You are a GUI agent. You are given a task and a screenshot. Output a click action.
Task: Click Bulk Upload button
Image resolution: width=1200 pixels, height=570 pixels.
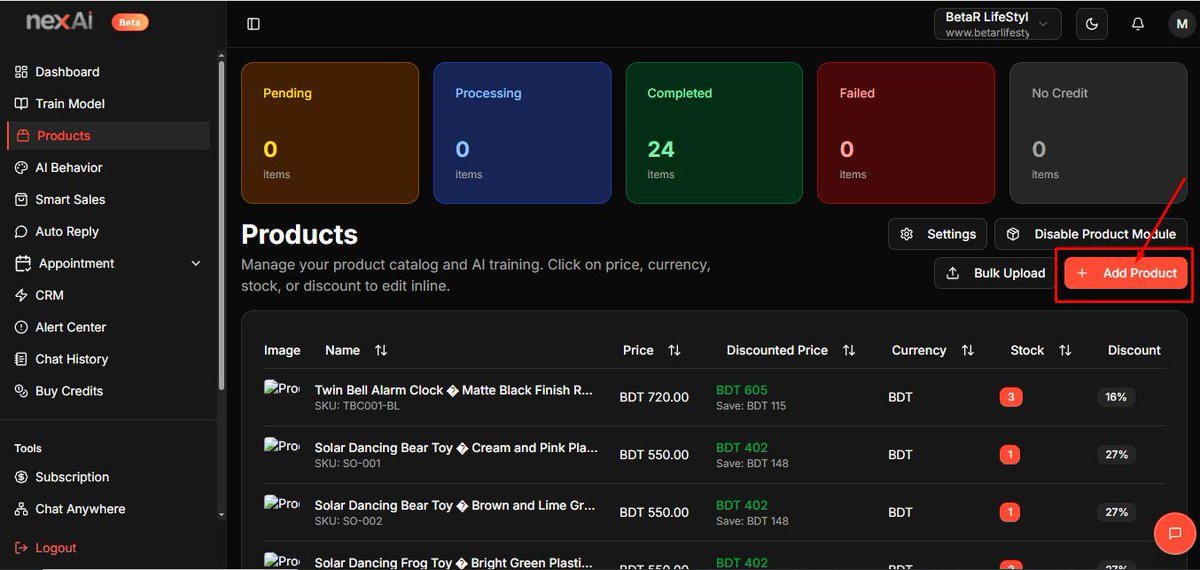click(995, 273)
